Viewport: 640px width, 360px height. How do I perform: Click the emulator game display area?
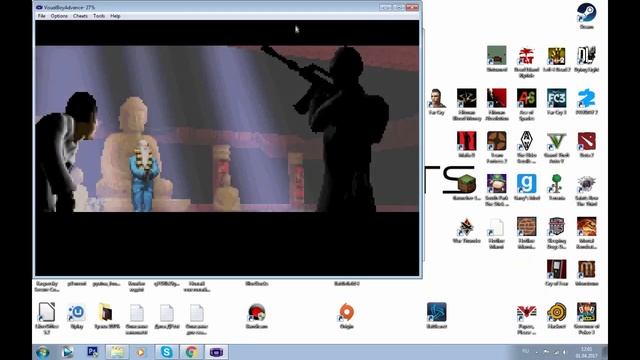[x=227, y=148]
